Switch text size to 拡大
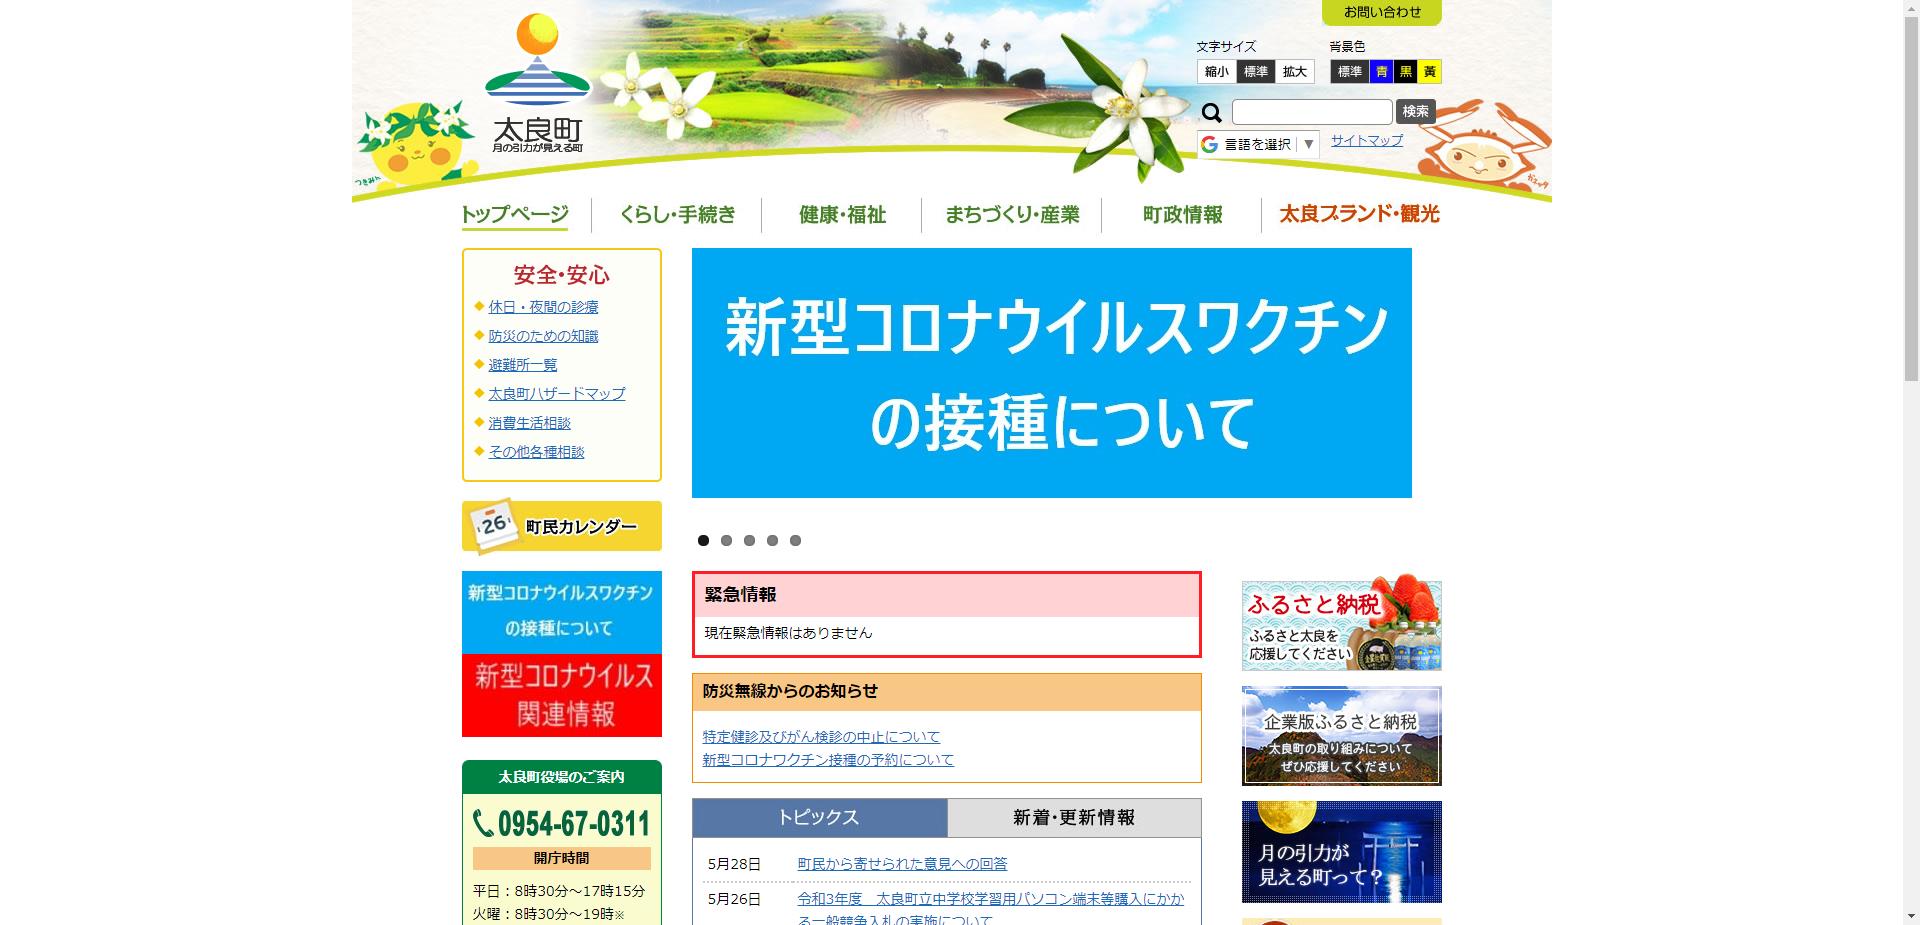1920x925 pixels. (1294, 71)
